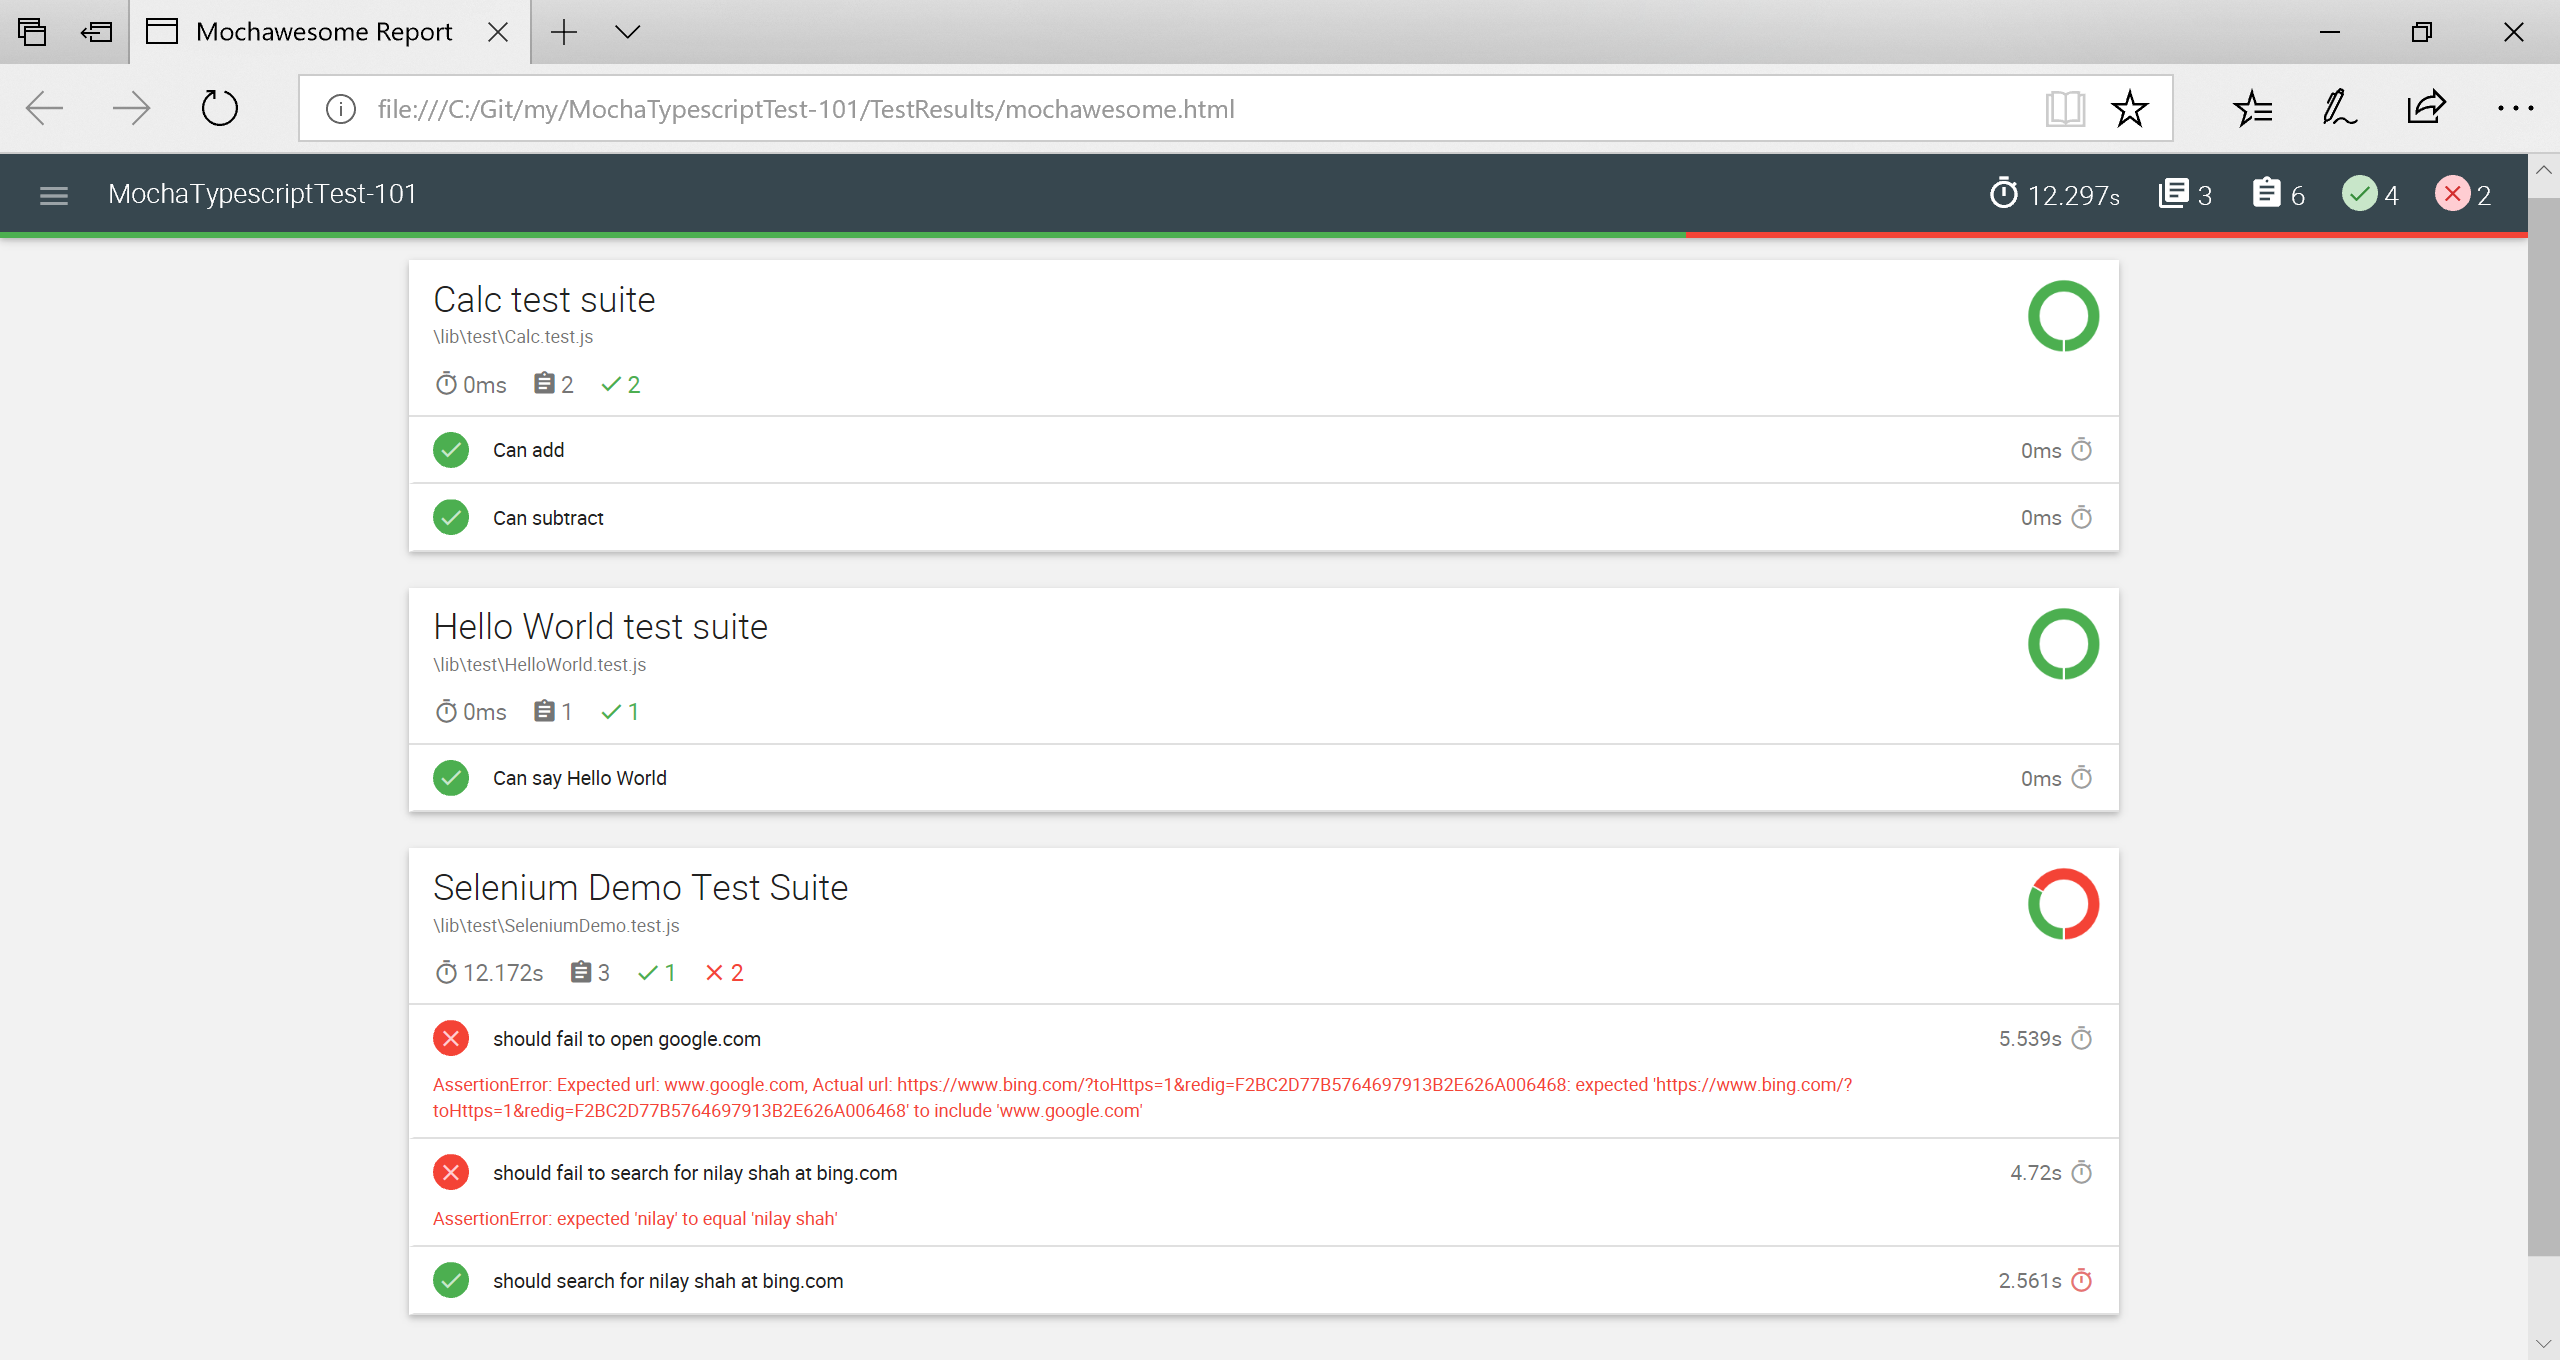Click the stopwatch icon on Can say Hello World row
The height and width of the screenshot is (1360, 2560).
2082,777
